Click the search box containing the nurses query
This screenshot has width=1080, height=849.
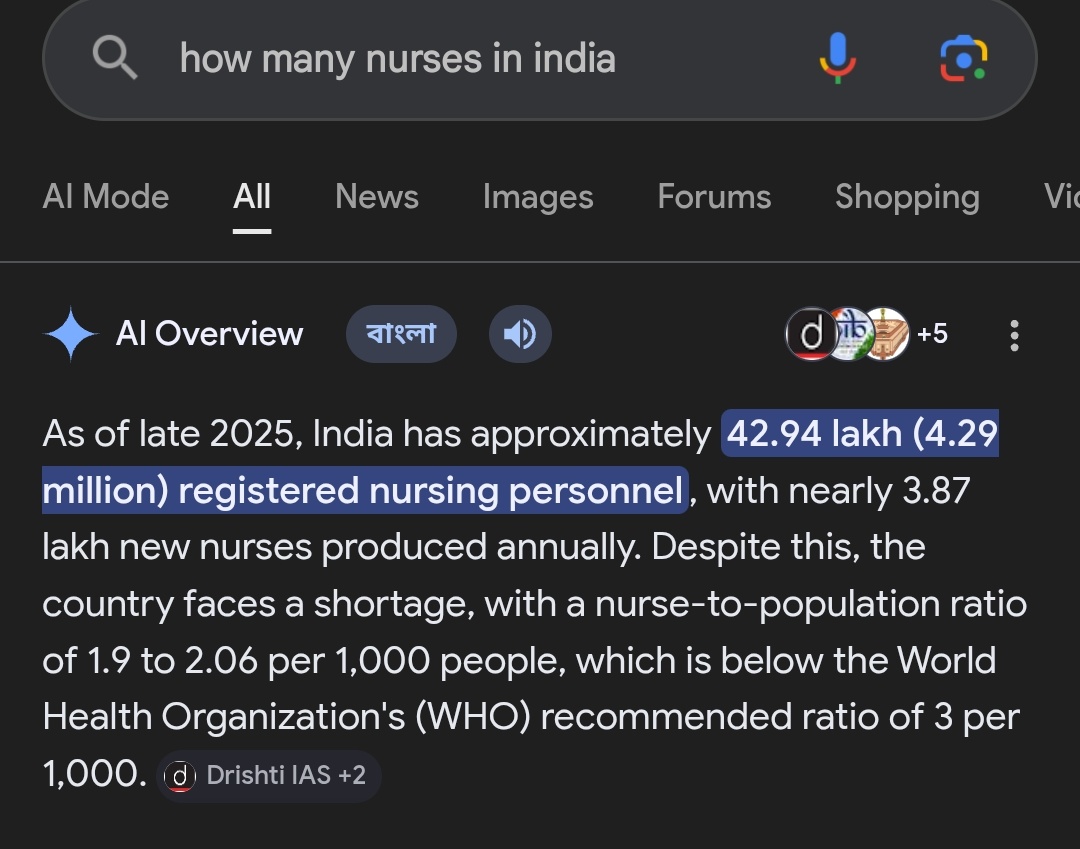[540, 58]
